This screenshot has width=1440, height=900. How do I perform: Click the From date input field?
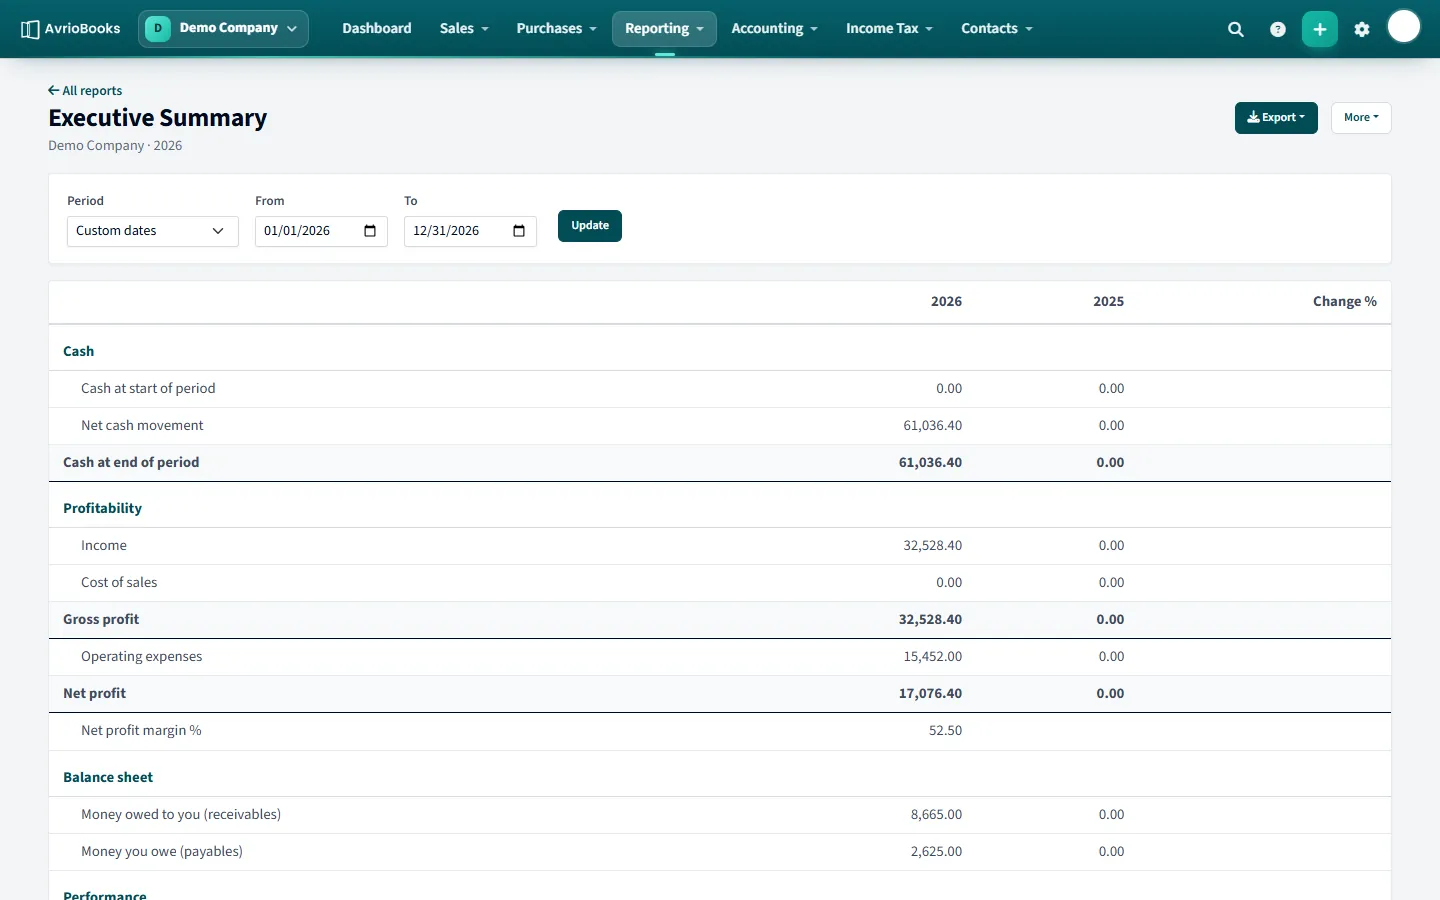pos(321,231)
